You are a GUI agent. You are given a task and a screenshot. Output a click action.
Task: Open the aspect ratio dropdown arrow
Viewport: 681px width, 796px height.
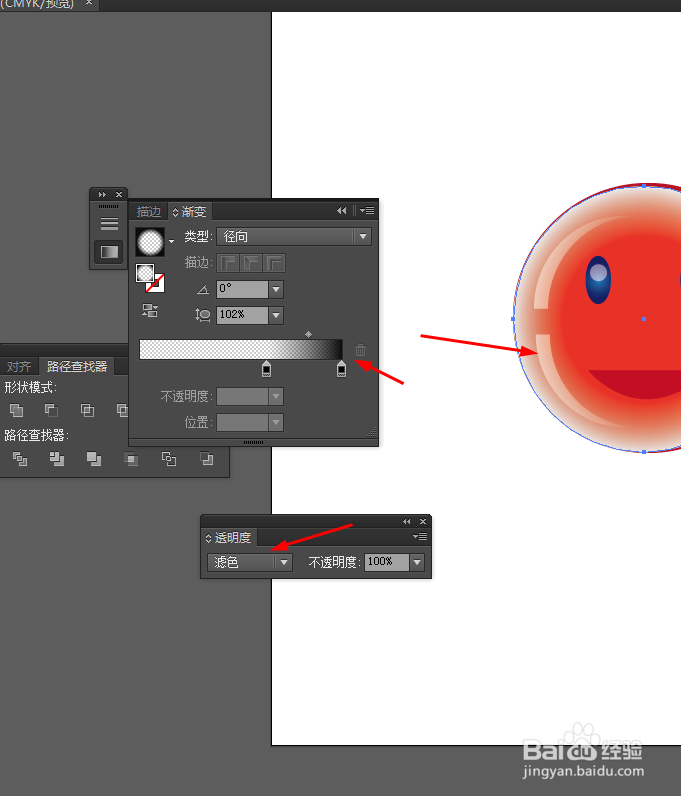click(x=276, y=315)
